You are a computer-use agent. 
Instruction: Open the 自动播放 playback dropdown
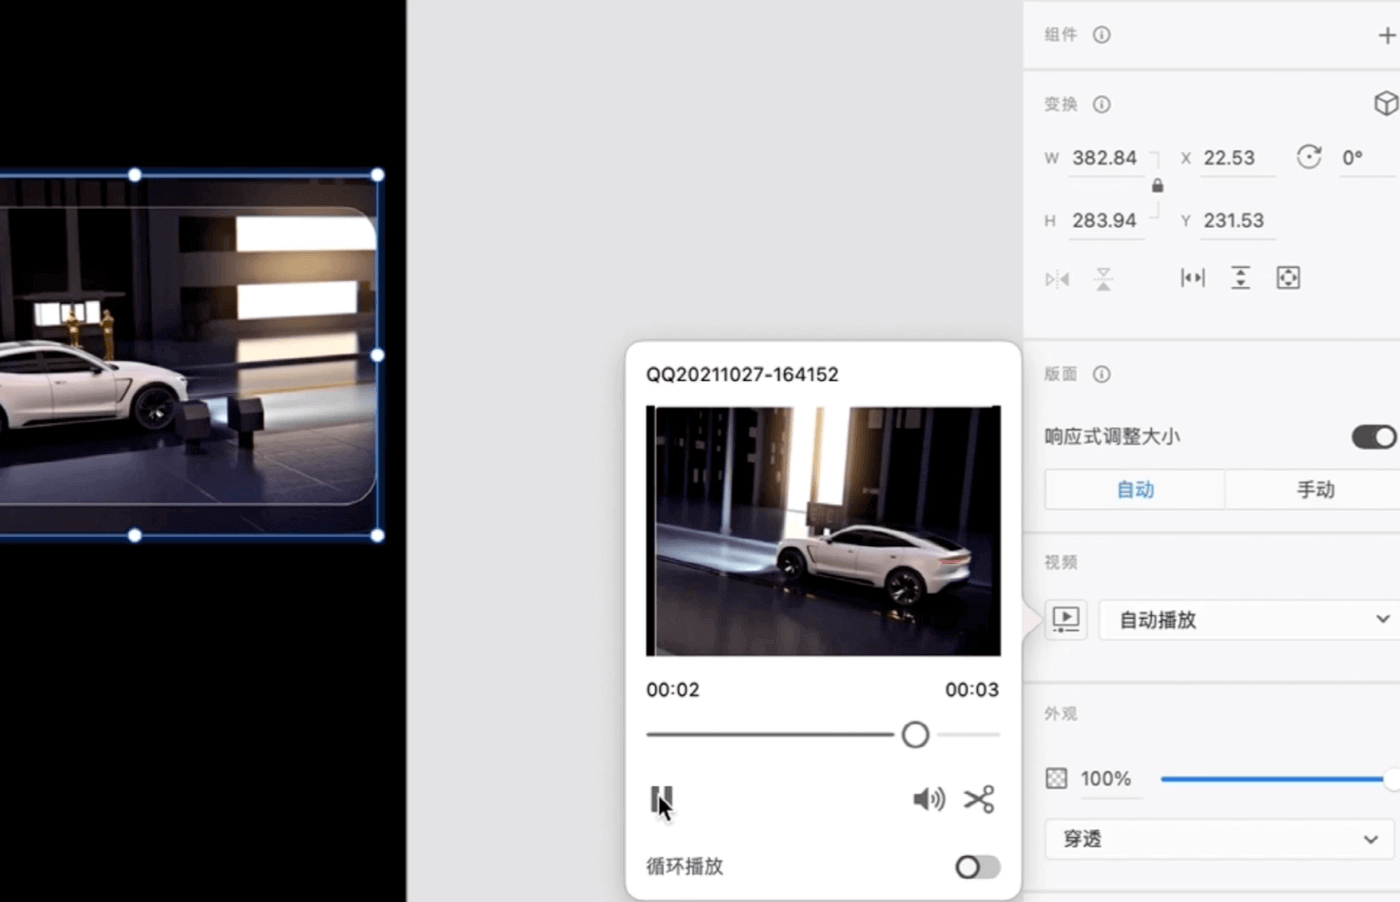[1250, 620]
